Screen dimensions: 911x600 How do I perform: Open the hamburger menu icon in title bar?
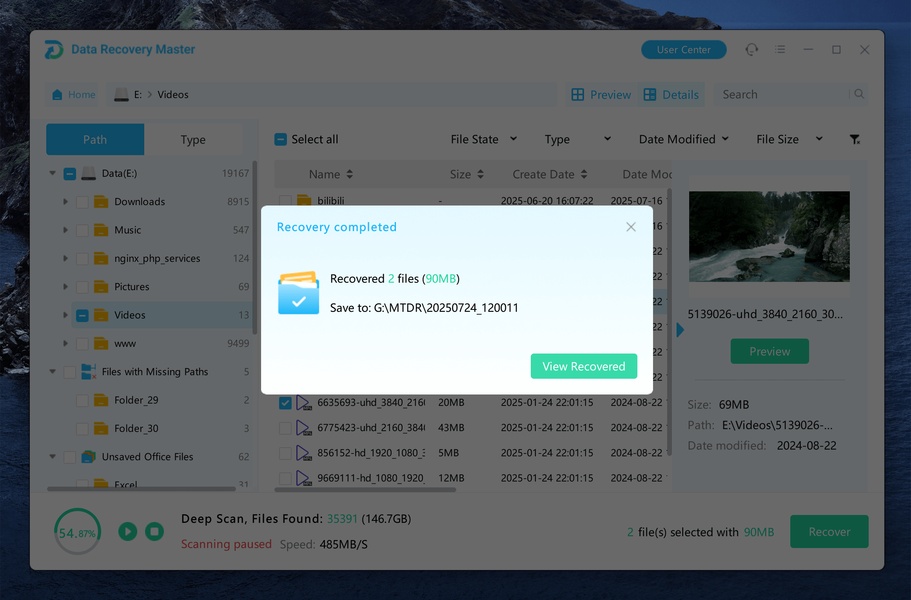tap(780, 50)
